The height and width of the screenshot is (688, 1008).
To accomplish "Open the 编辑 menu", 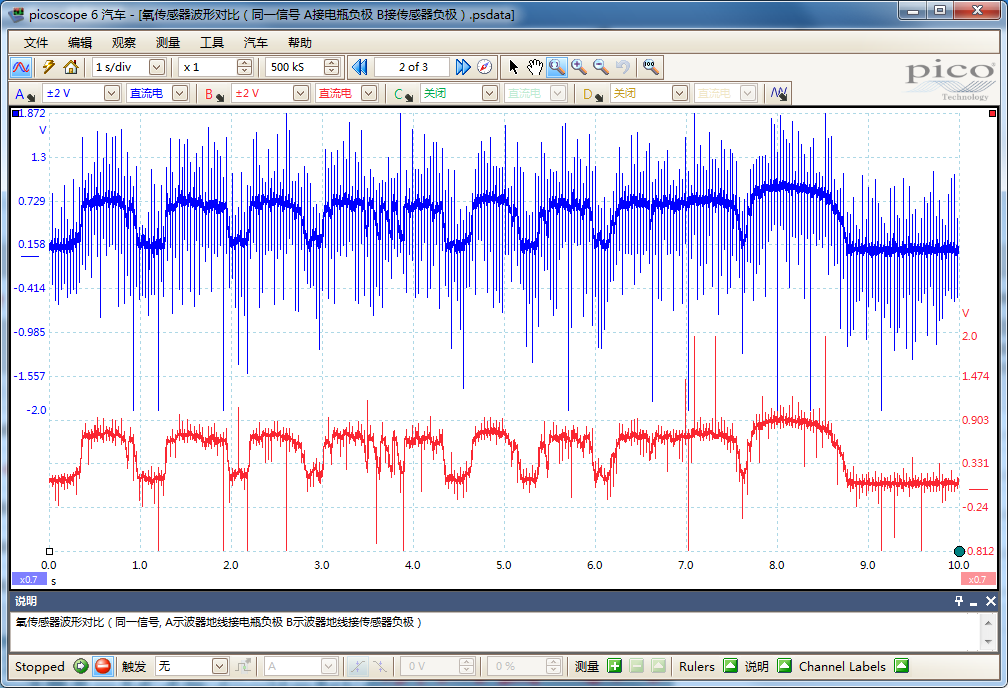I will click(80, 42).
